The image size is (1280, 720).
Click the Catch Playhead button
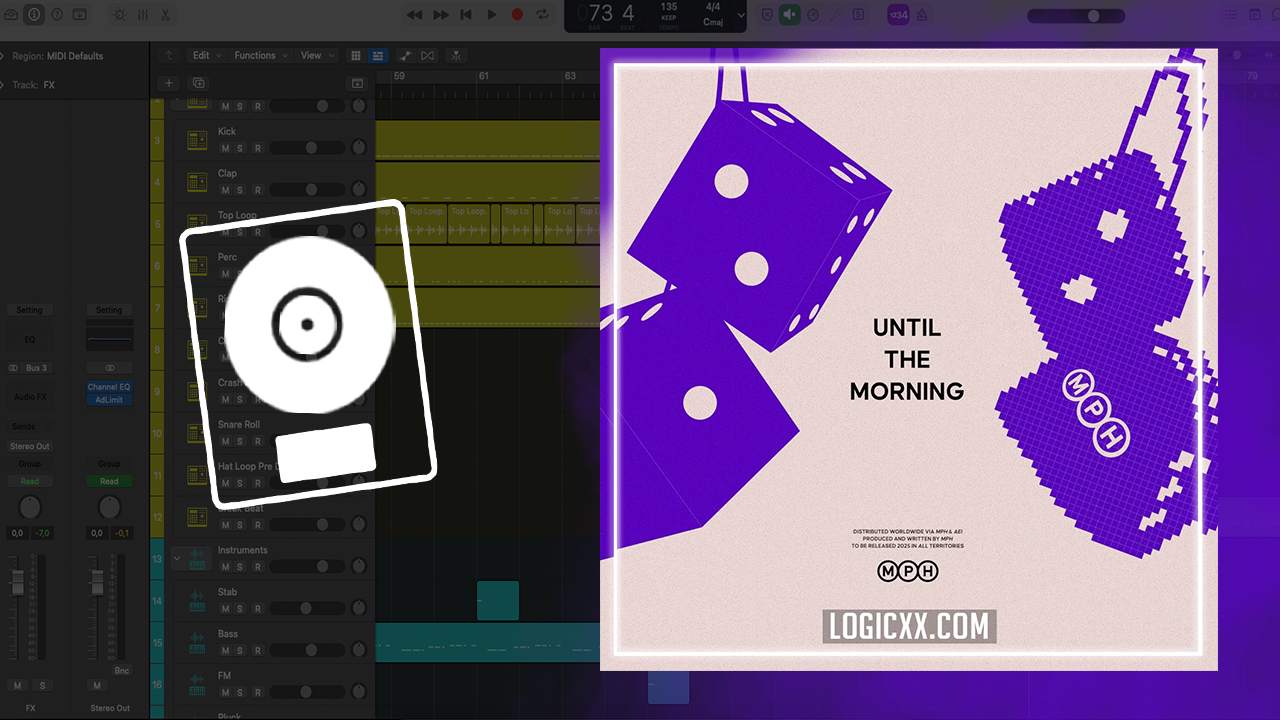(x=456, y=56)
